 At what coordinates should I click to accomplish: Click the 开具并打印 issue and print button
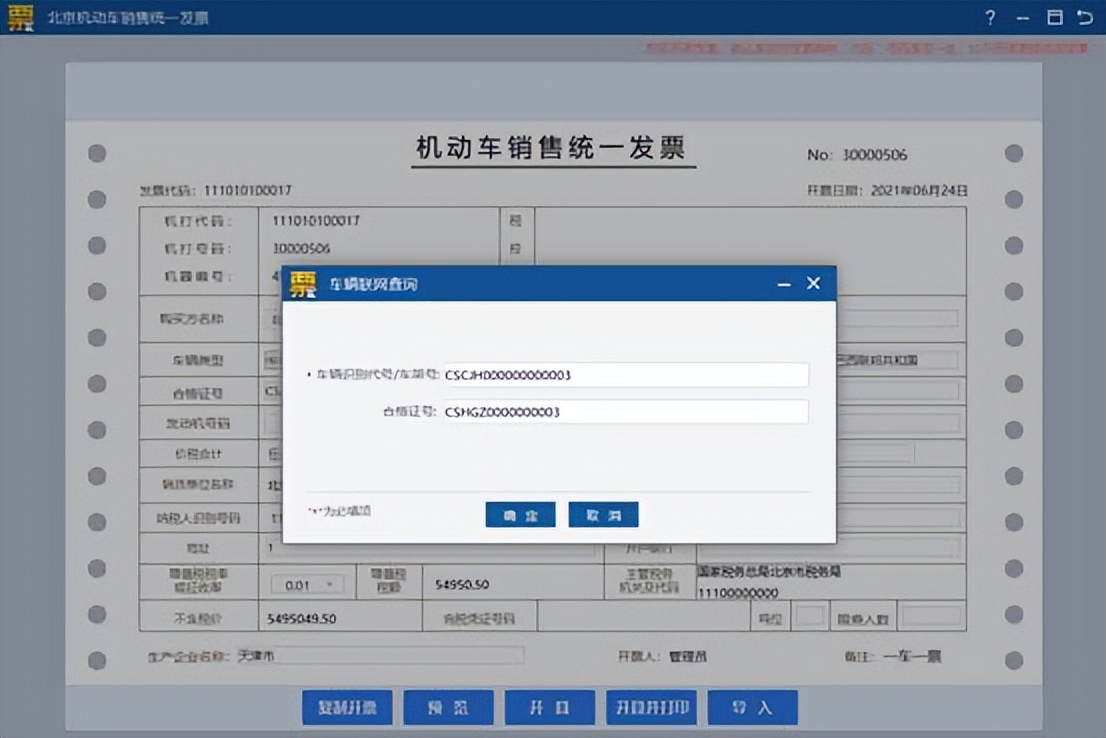point(651,707)
